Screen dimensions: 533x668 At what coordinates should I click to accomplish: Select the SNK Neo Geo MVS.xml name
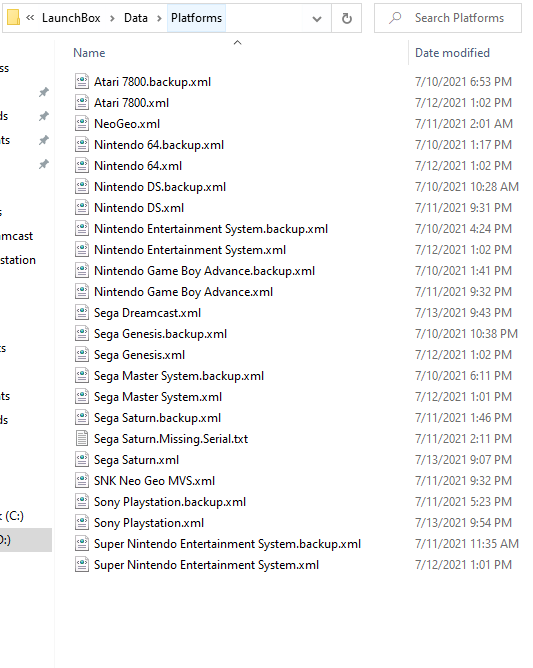154,481
